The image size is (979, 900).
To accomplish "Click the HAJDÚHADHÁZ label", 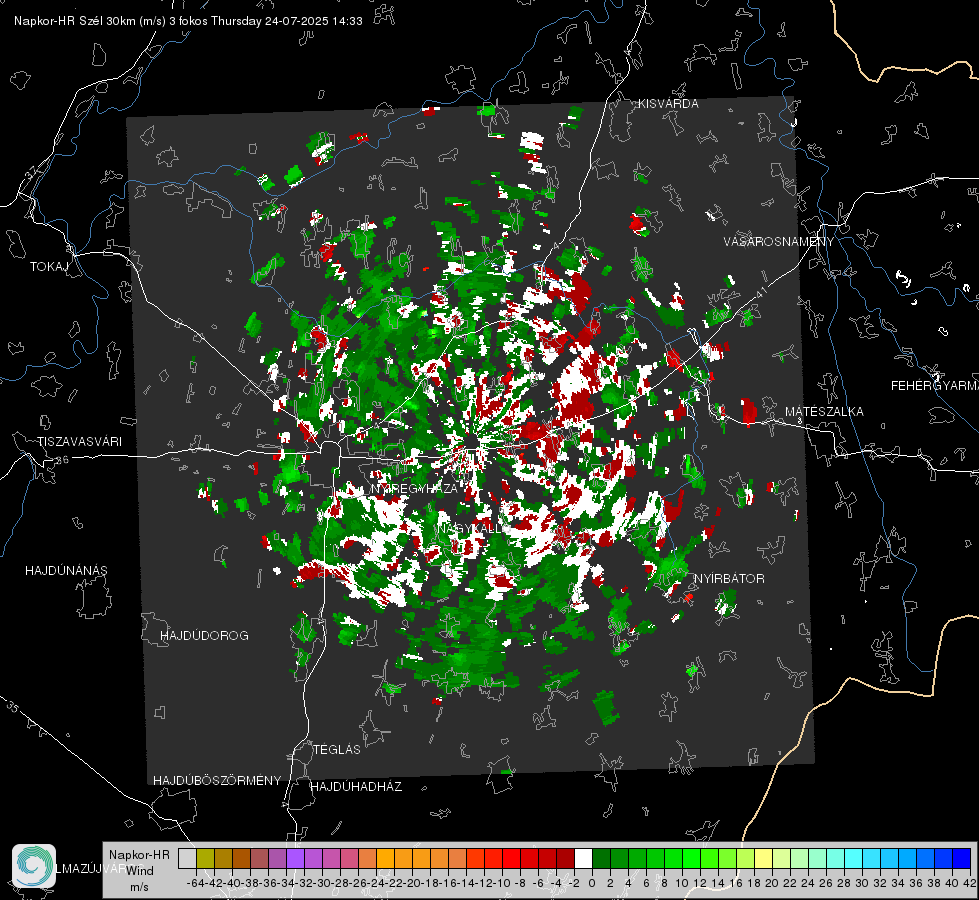I will pos(356,787).
